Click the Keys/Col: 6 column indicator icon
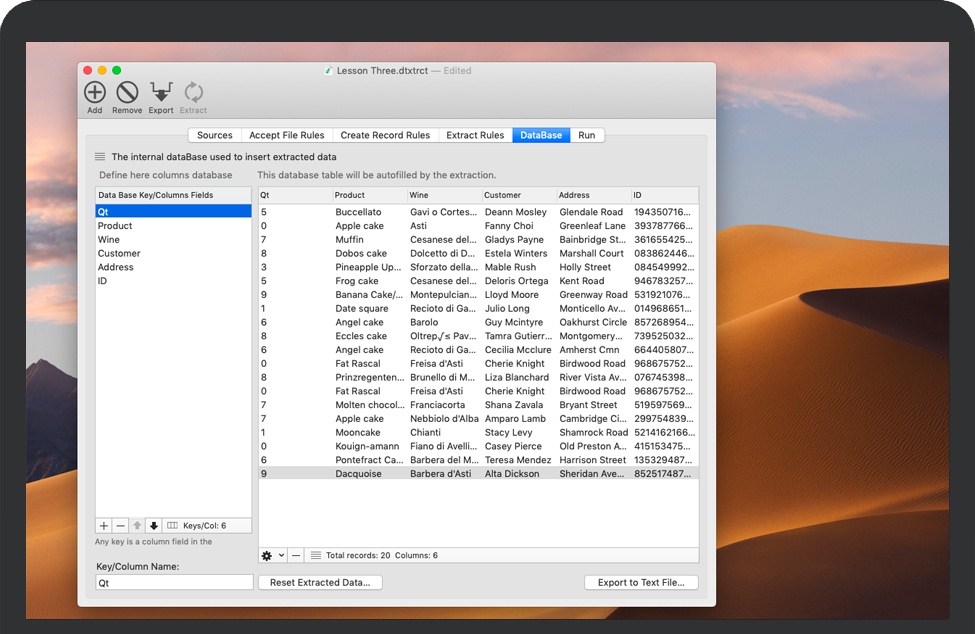975x634 pixels. [x=173, y=525]
